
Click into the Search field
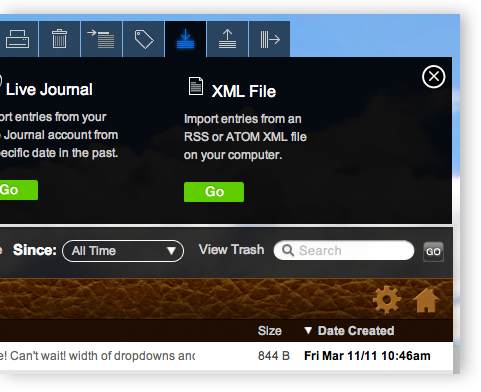point(344,250)
